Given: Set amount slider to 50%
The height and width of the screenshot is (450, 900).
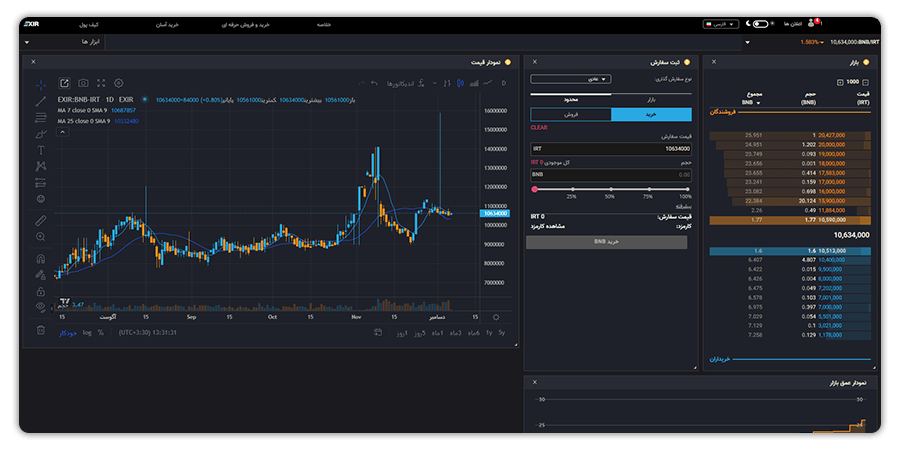Looking at the screenshot, I should tap(611, 189).
